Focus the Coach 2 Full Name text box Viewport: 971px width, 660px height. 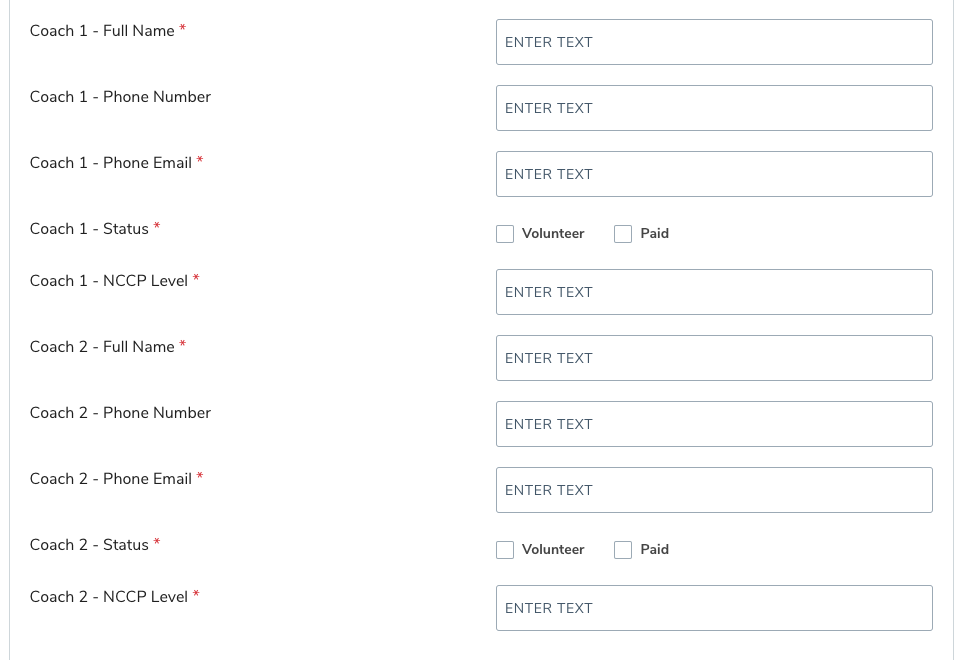pyautogui.click(x=714, y=358)
